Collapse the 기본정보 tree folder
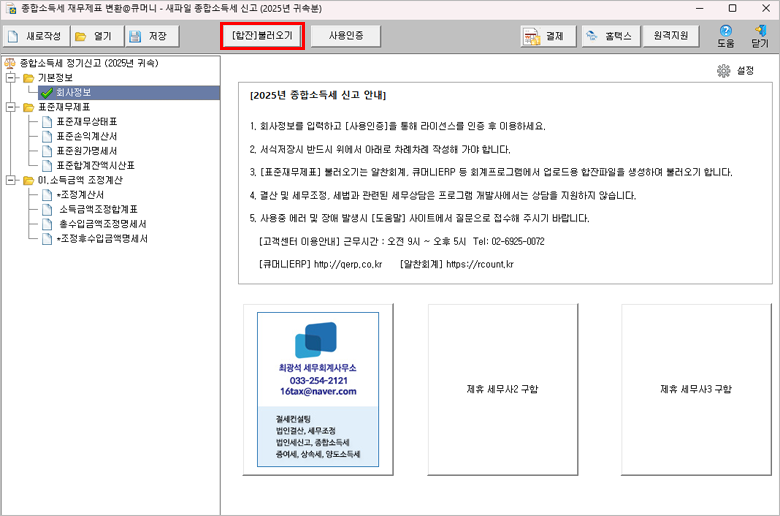 pyautogui.click(x=10, y=78)
